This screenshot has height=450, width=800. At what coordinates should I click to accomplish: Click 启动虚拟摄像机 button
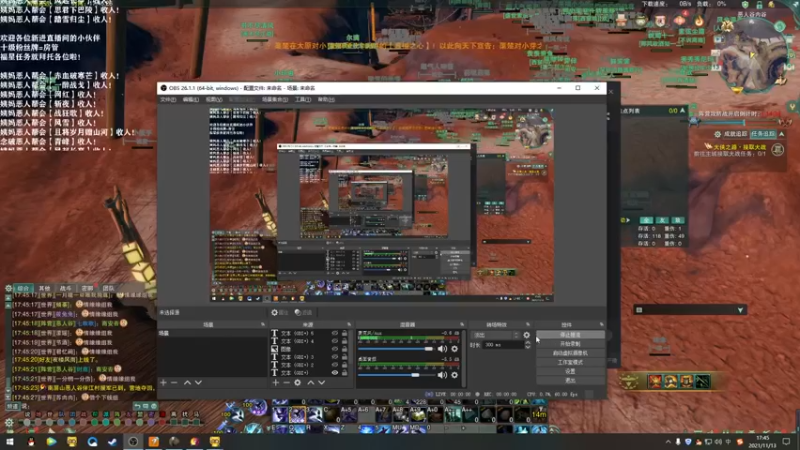pyautogui.click(x=570, y=353)
